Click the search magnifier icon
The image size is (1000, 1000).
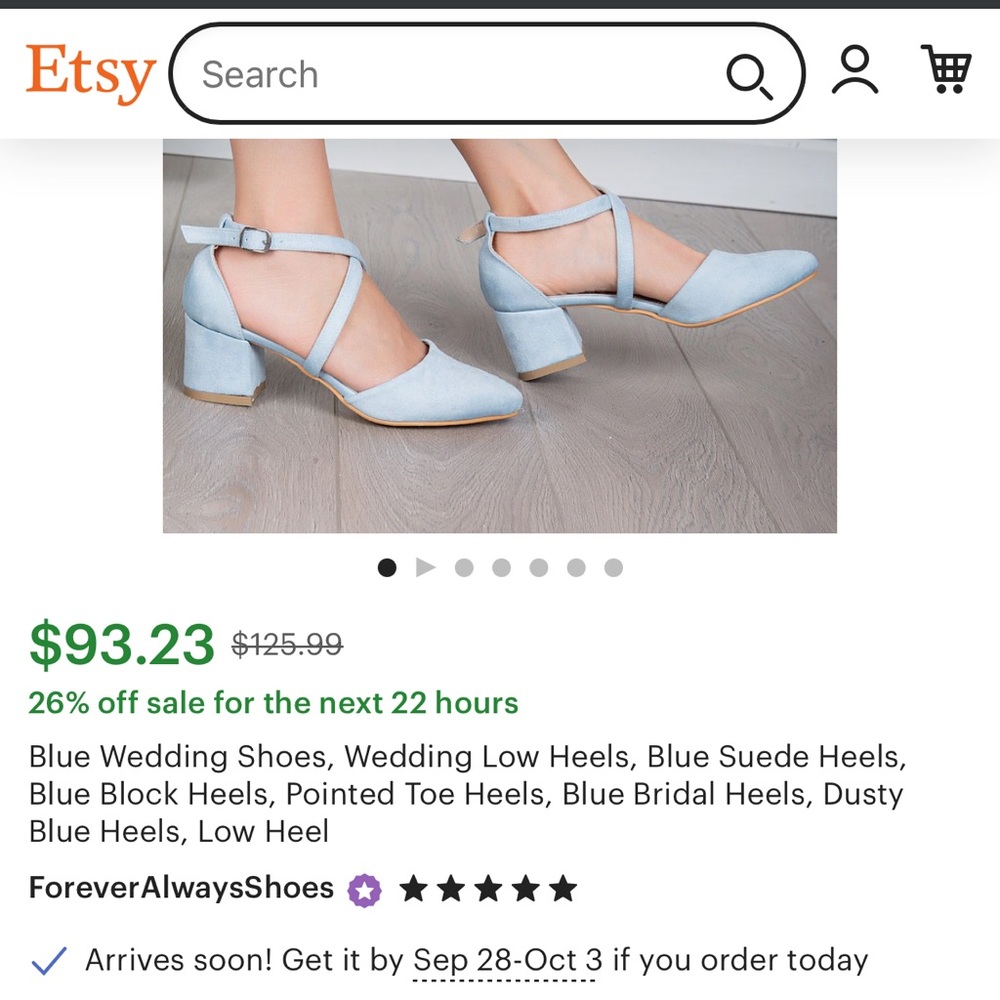coord(752,75)
